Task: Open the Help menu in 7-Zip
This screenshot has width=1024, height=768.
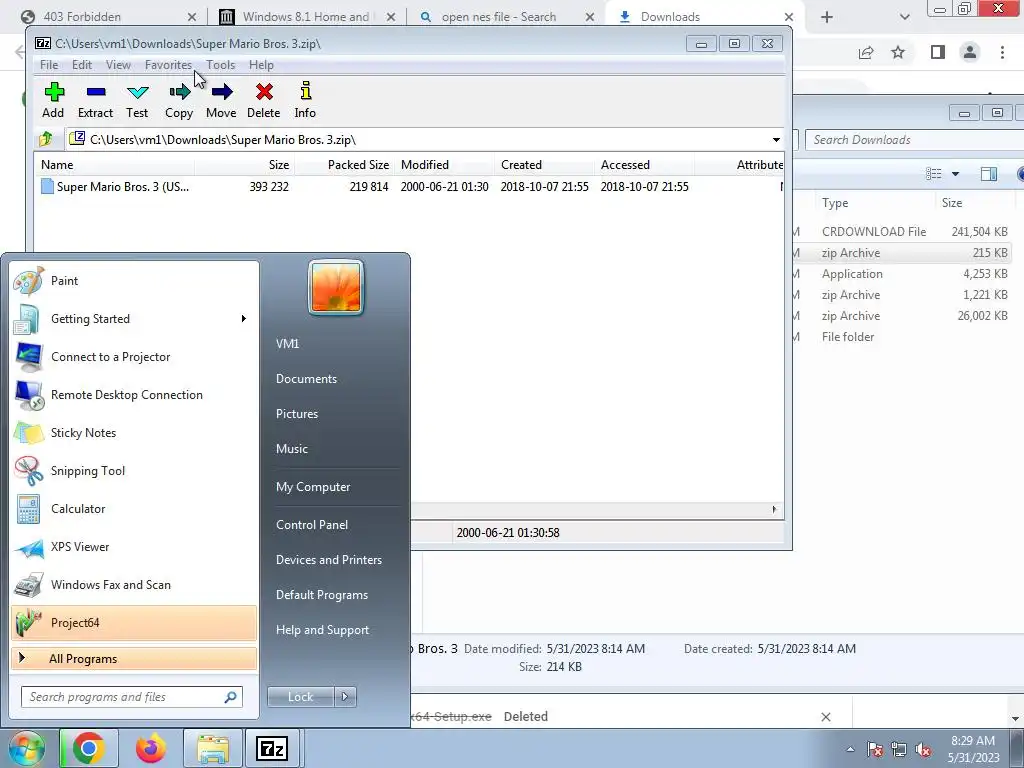Action: coord(261,65)
